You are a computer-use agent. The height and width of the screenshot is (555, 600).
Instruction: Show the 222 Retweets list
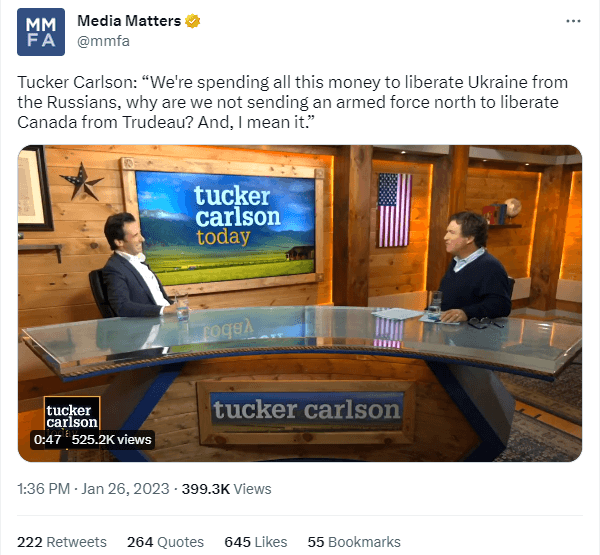pos(62,542)
